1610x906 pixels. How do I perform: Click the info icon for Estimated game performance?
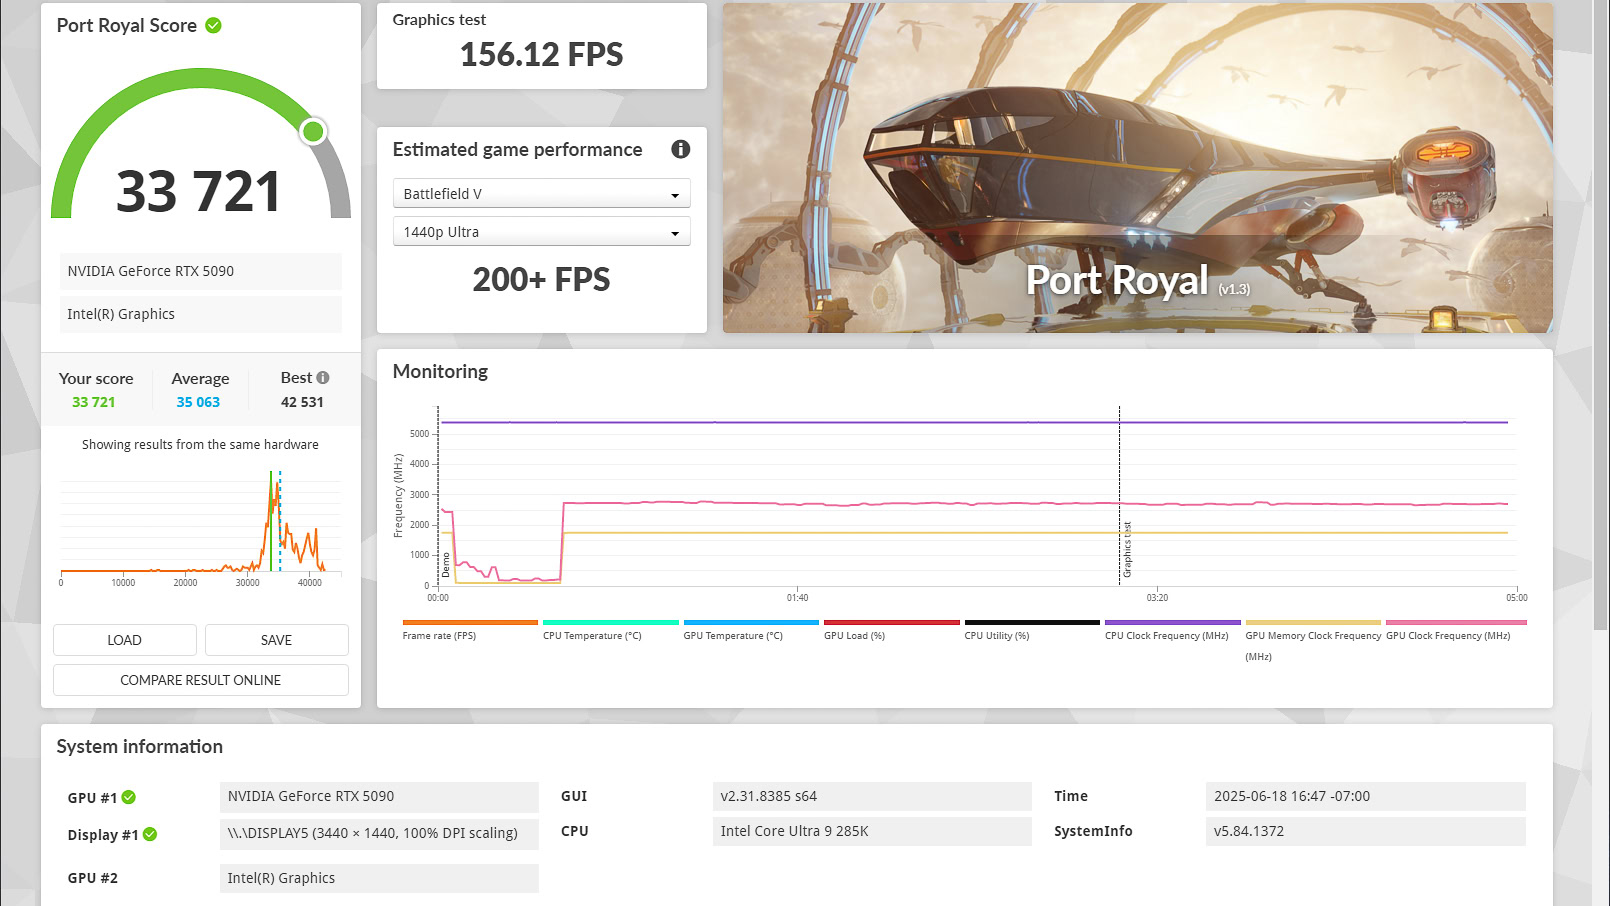(681, 149)
